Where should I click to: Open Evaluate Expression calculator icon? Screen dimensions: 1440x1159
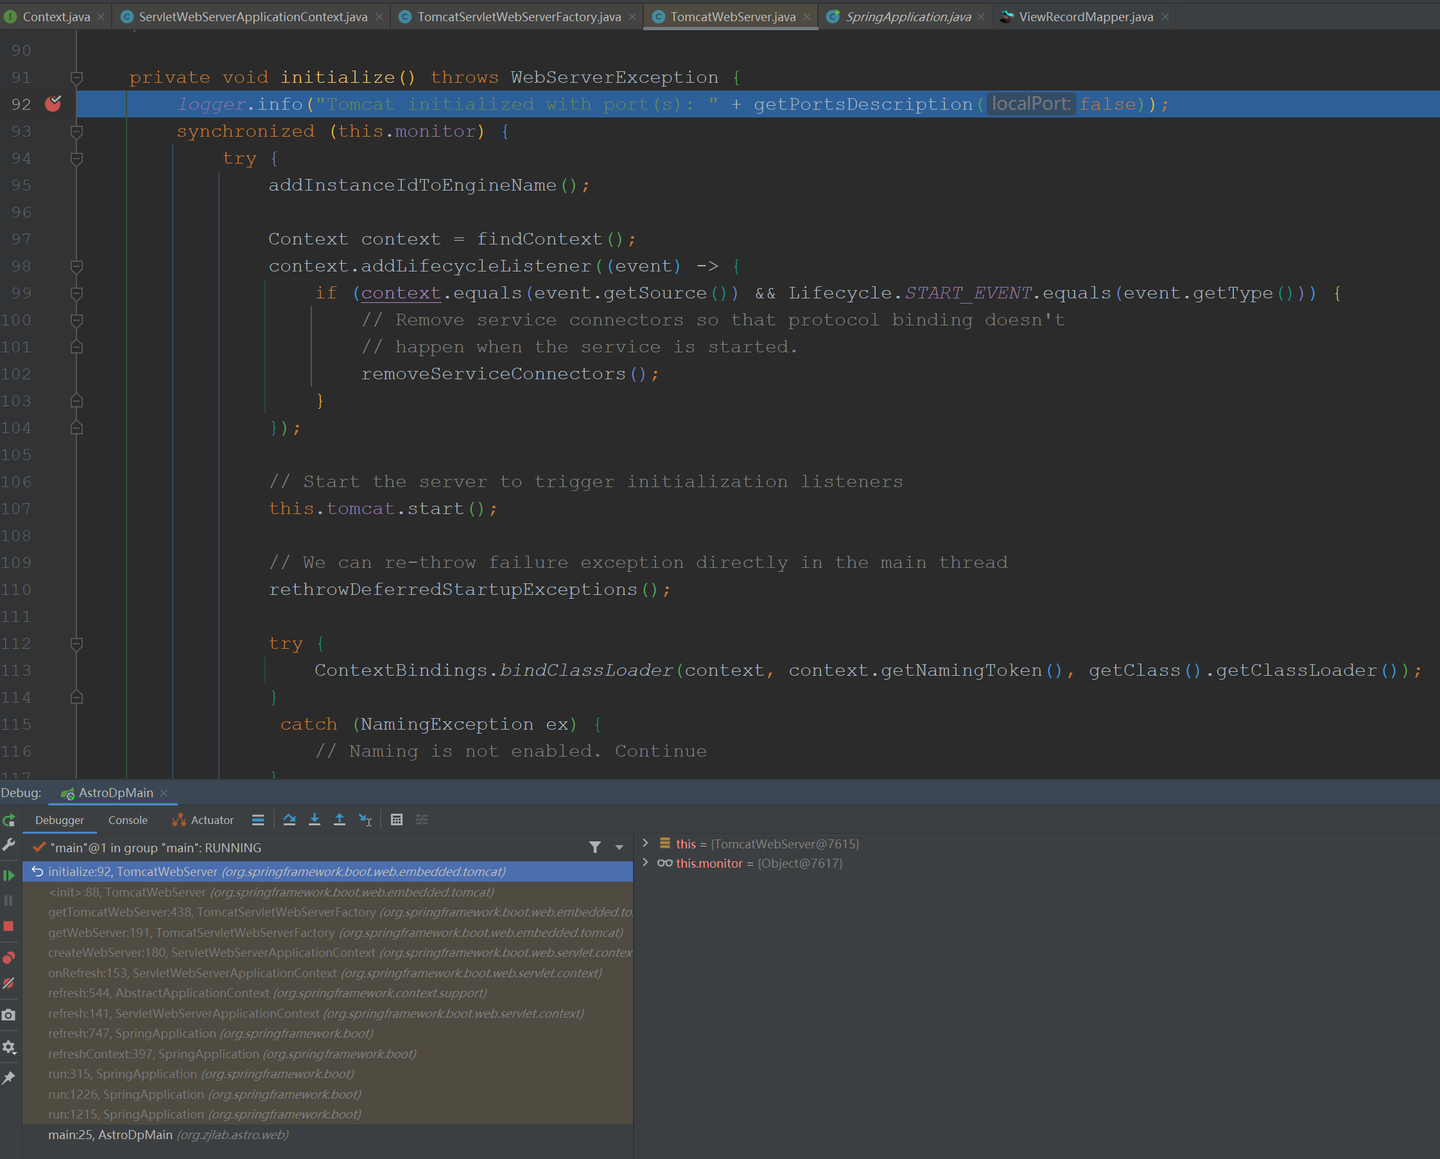pyautogui.click(x=397, y=820)
